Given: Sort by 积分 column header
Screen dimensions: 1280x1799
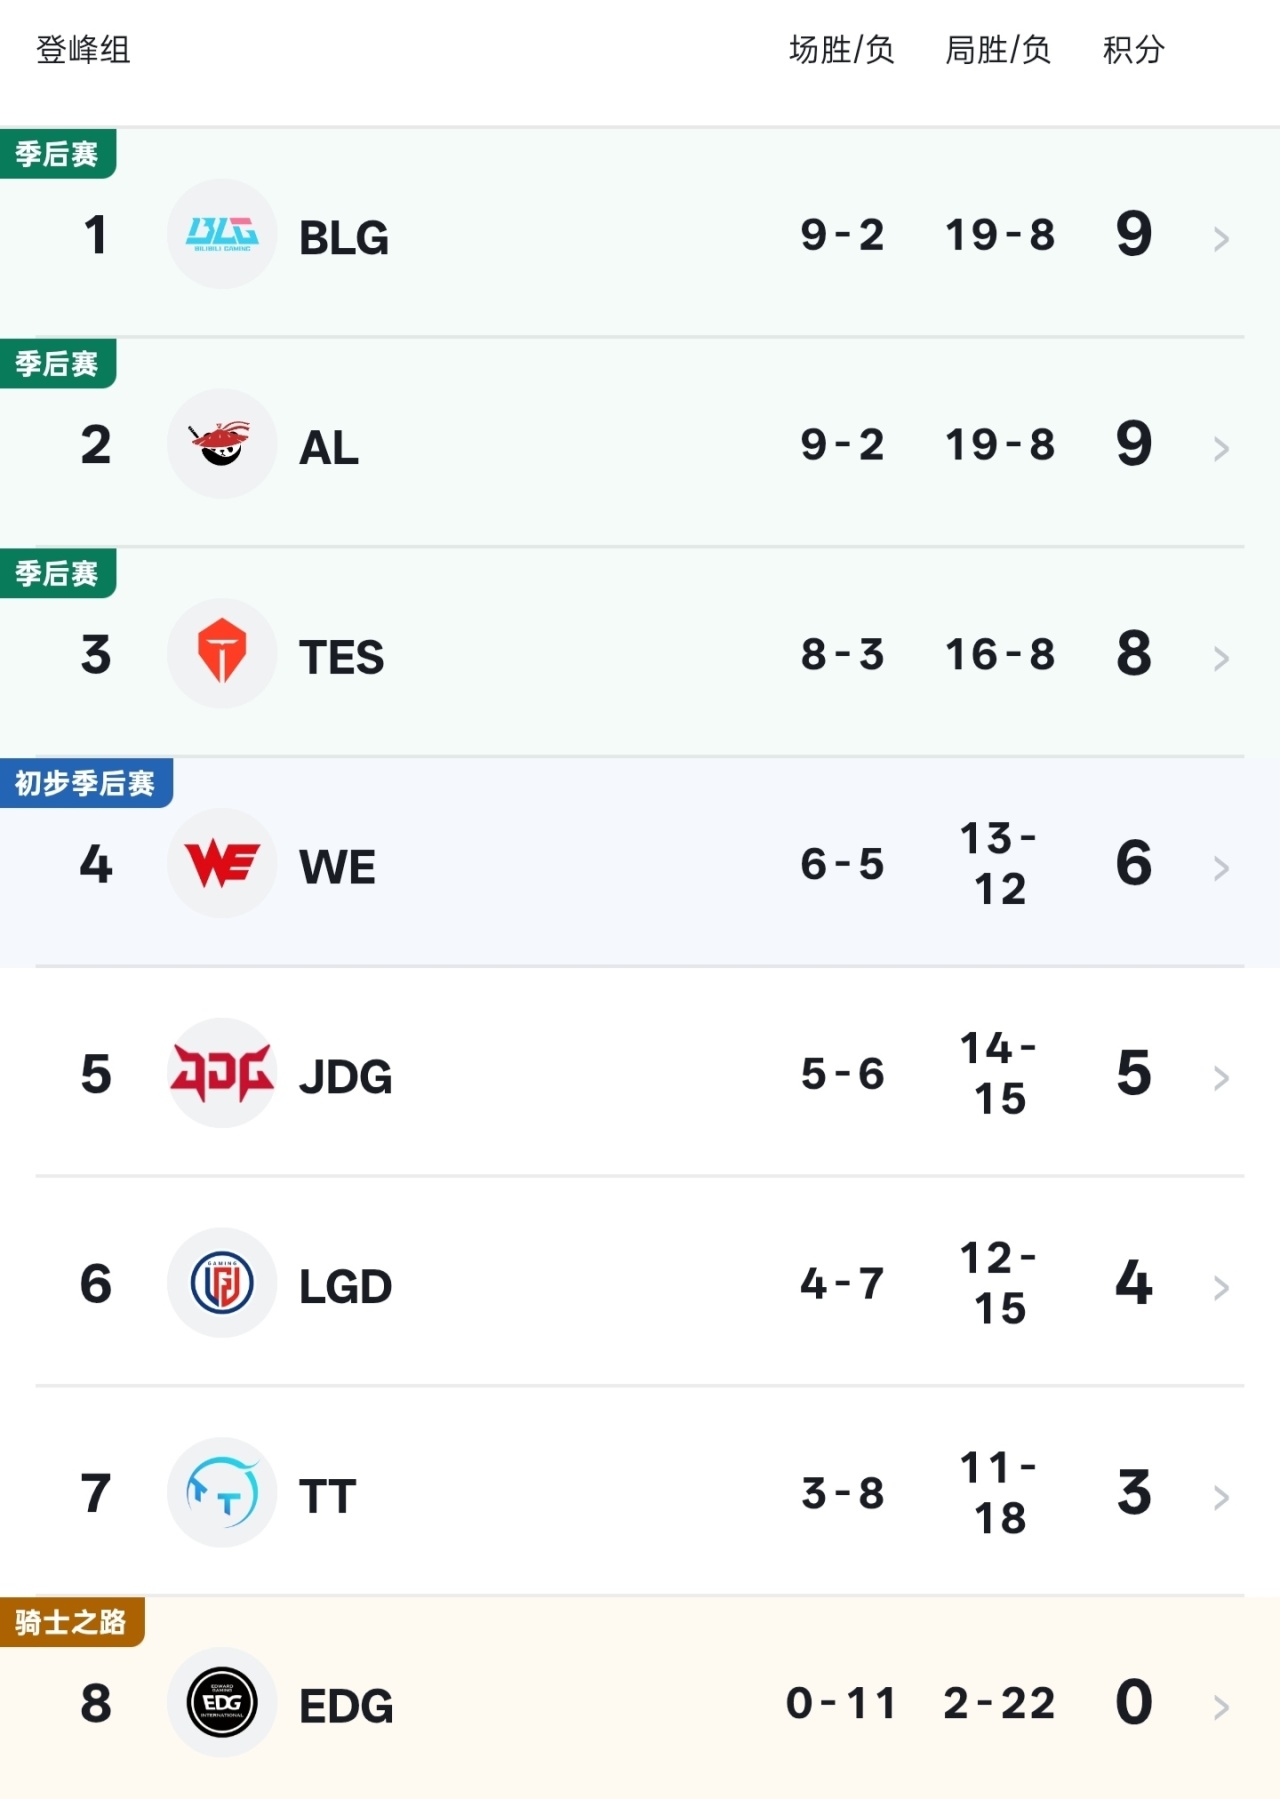Looking at the screenshot, I should pyautogui.click(x=1134, y=50).
